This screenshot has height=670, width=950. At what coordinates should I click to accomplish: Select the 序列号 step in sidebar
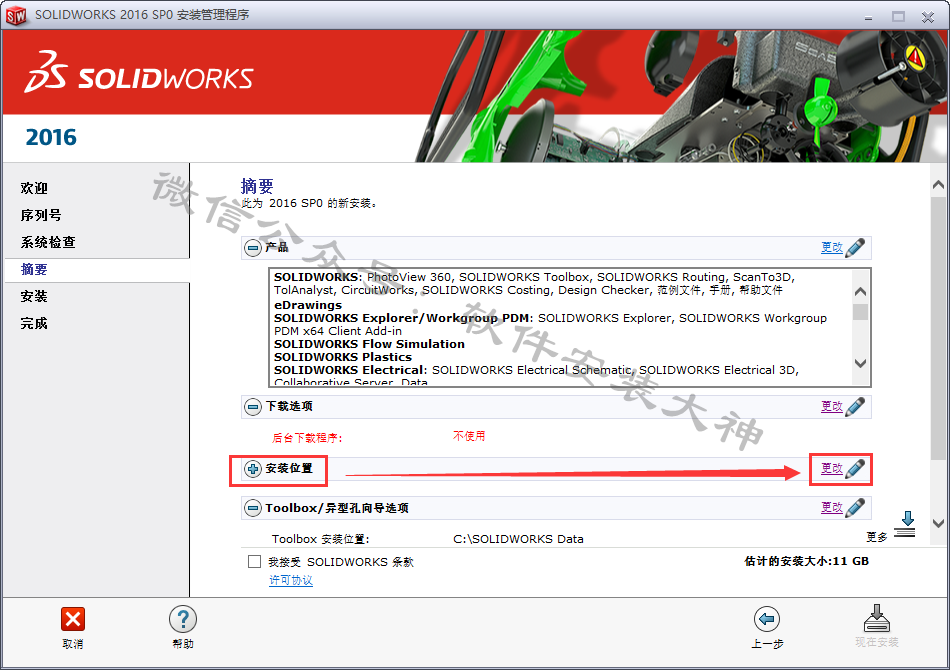click(41, 215)
